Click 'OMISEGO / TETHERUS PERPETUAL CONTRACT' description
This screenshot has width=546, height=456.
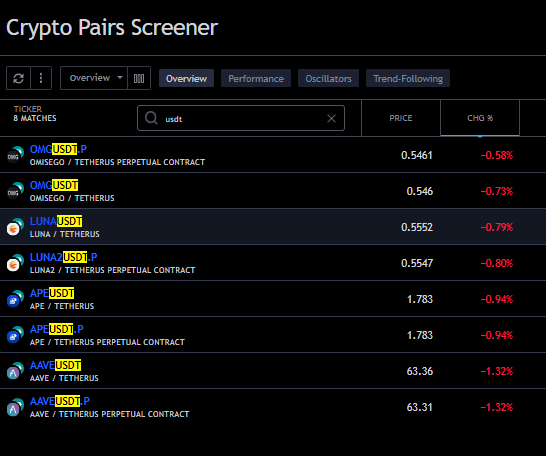(x=117, y=162)
